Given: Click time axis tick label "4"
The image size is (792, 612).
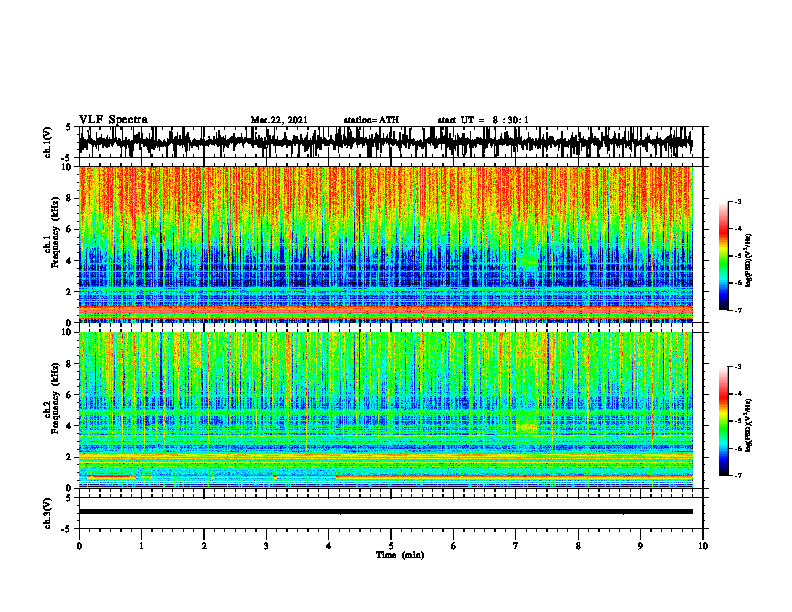Looking at the screenshot, I should click(x=328, y=546).
